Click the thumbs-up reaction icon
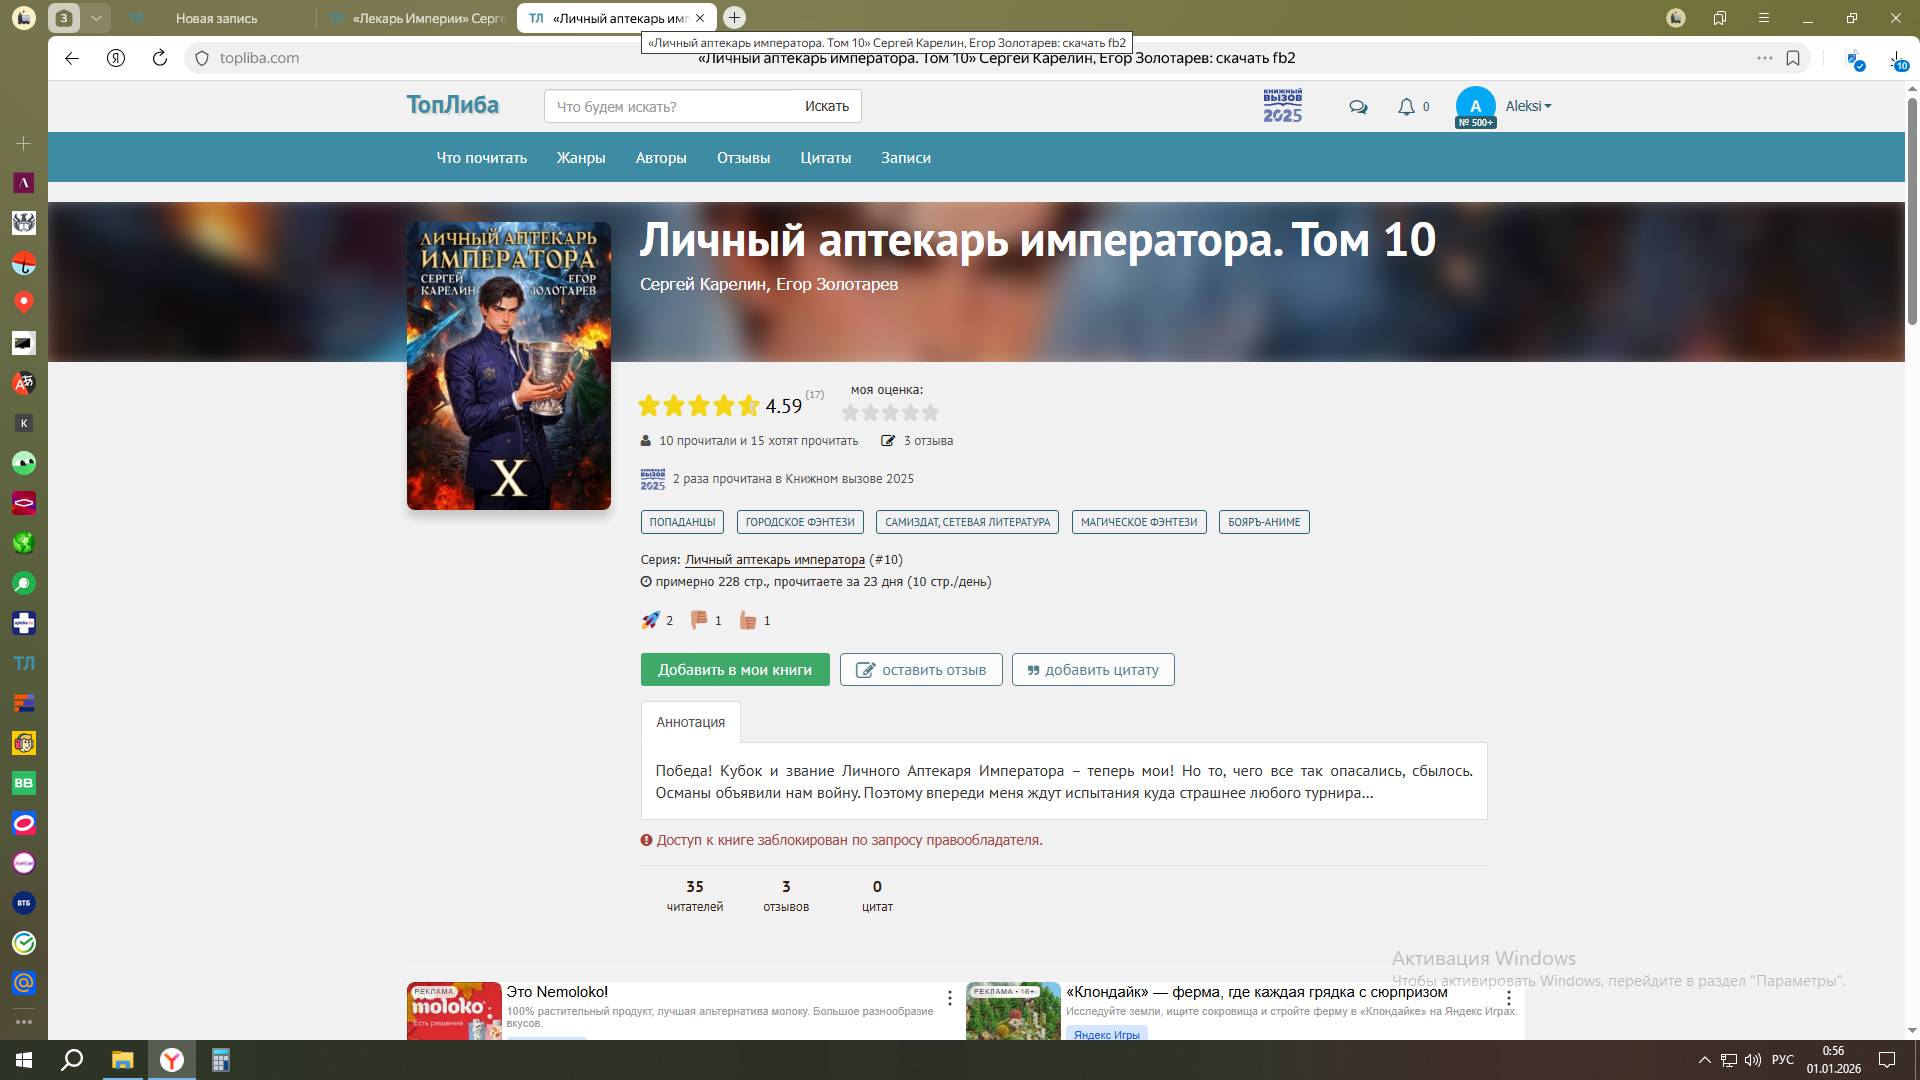This screenshot has width=1920, height=1080. [x=748, y=620]
